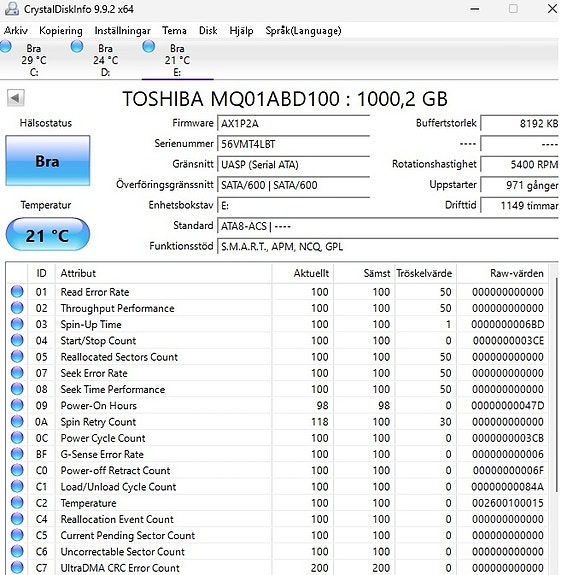561x575 pixels.
Task: Select the Read Error Rate attribute text
Action: coord(95,292)
